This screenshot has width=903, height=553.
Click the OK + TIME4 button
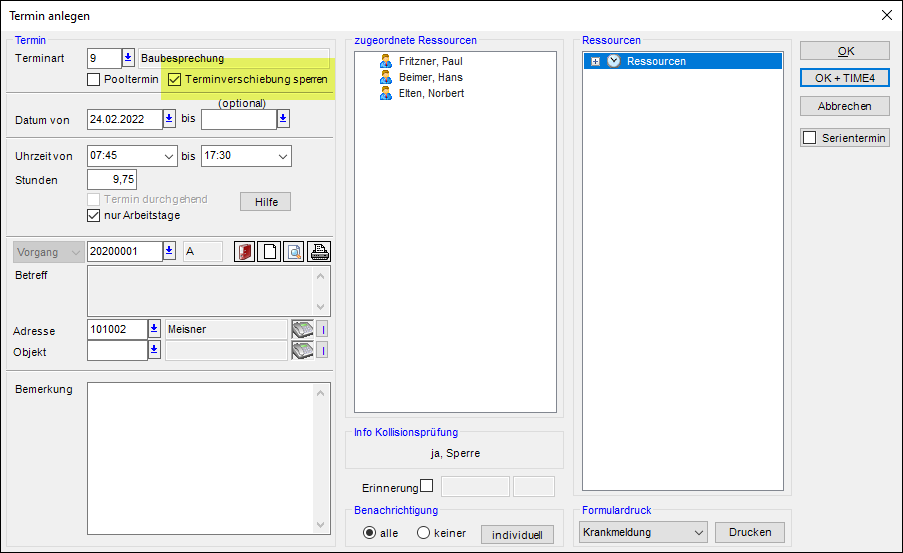tap(844, 78)
